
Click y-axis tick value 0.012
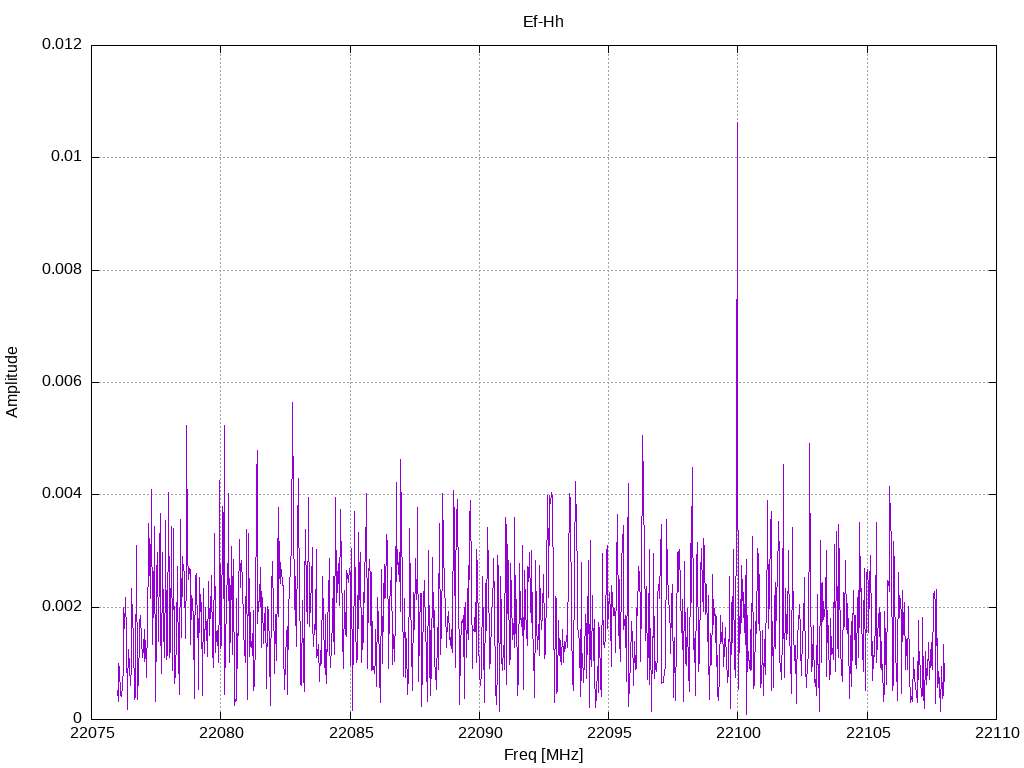pos(62,44)
